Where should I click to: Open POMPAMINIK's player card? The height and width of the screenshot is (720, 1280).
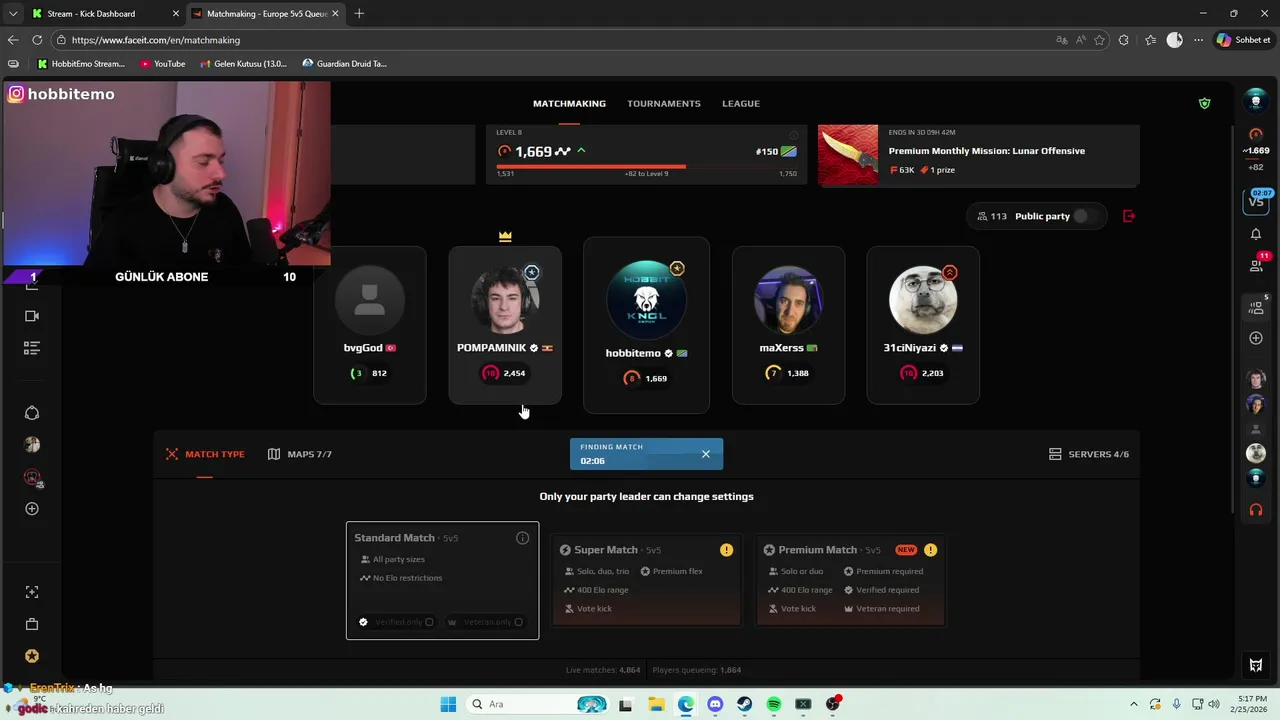[x=505, y=325]
